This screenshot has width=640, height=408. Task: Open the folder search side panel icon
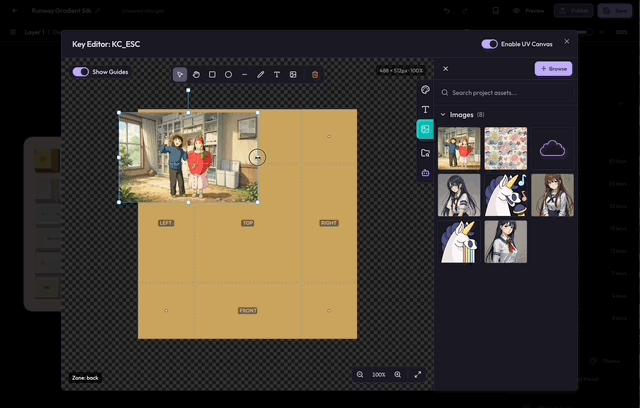[x=425, y=153]
